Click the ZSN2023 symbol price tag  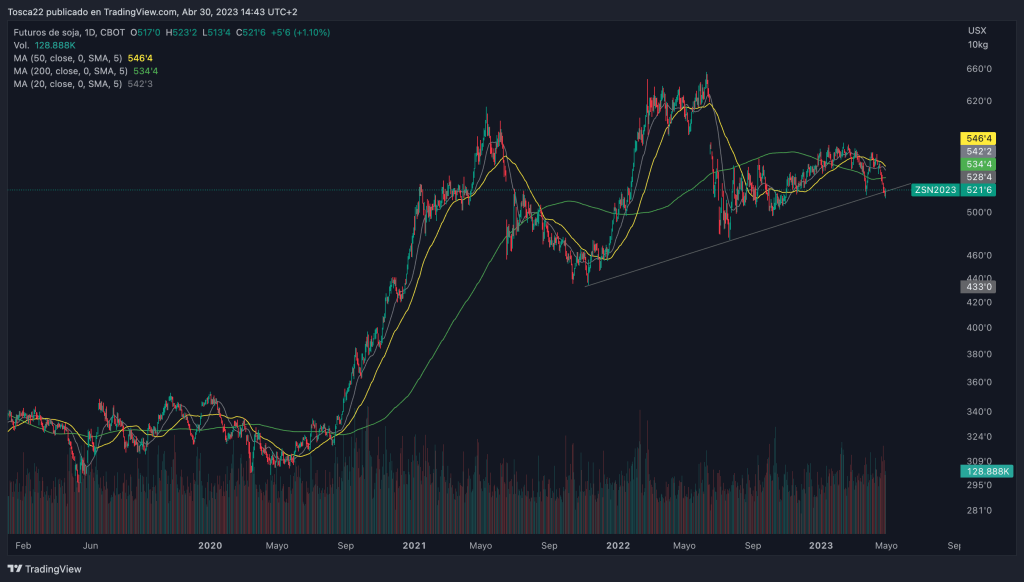(935, 190)
